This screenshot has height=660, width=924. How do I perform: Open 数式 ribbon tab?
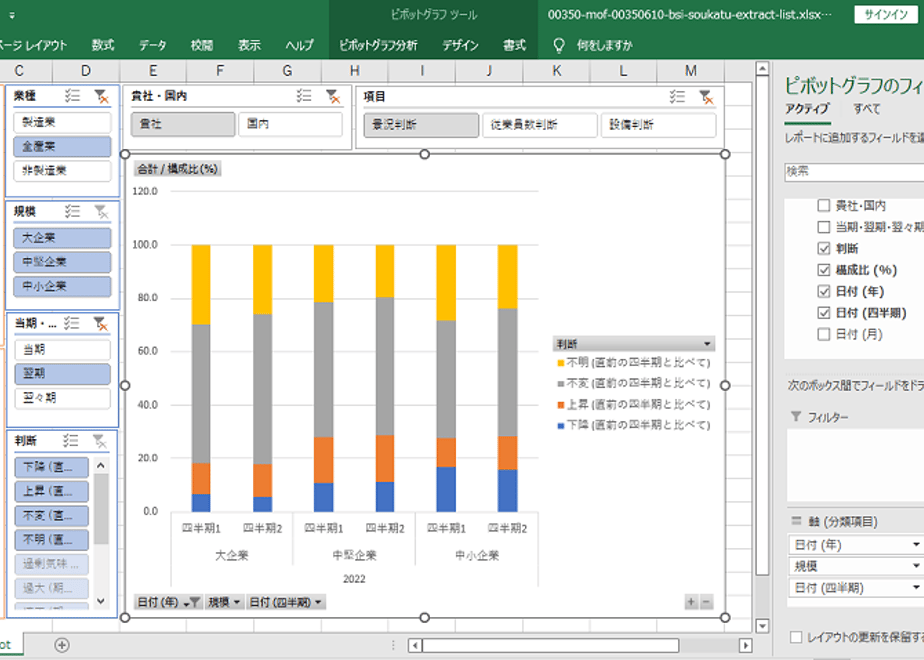(x=103, y=45)
